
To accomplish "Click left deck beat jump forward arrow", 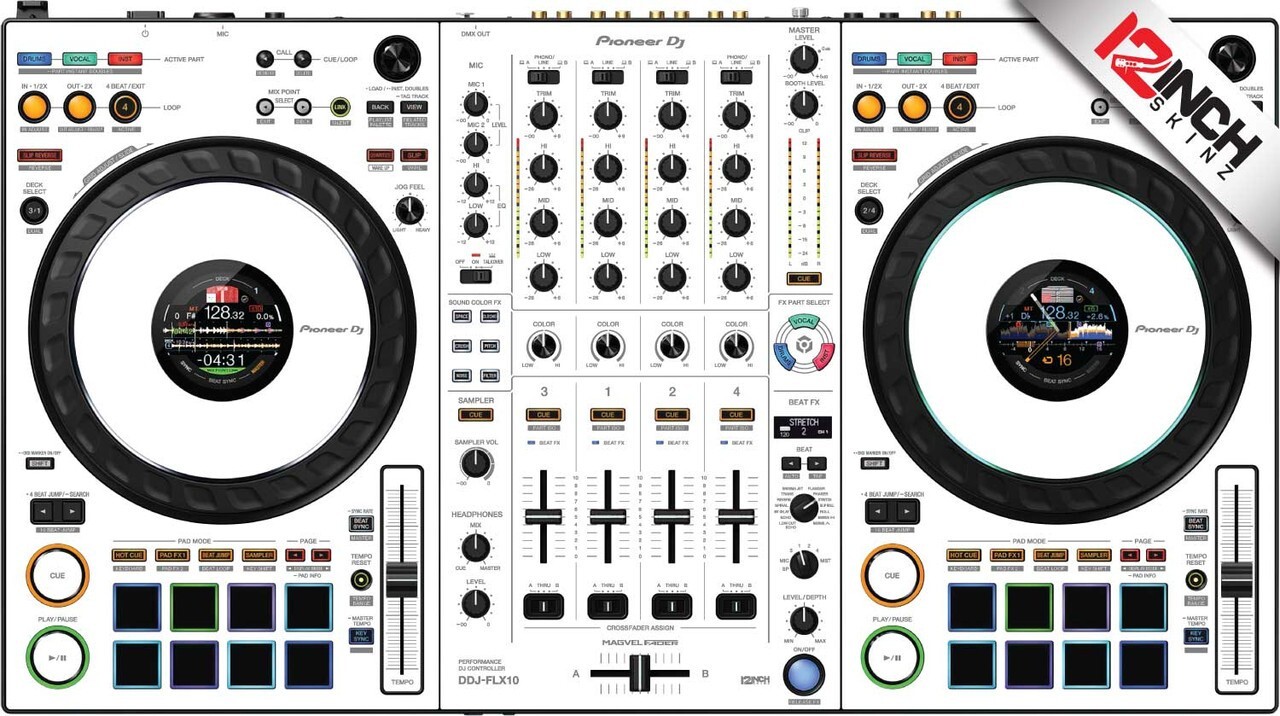I will 72,511.
